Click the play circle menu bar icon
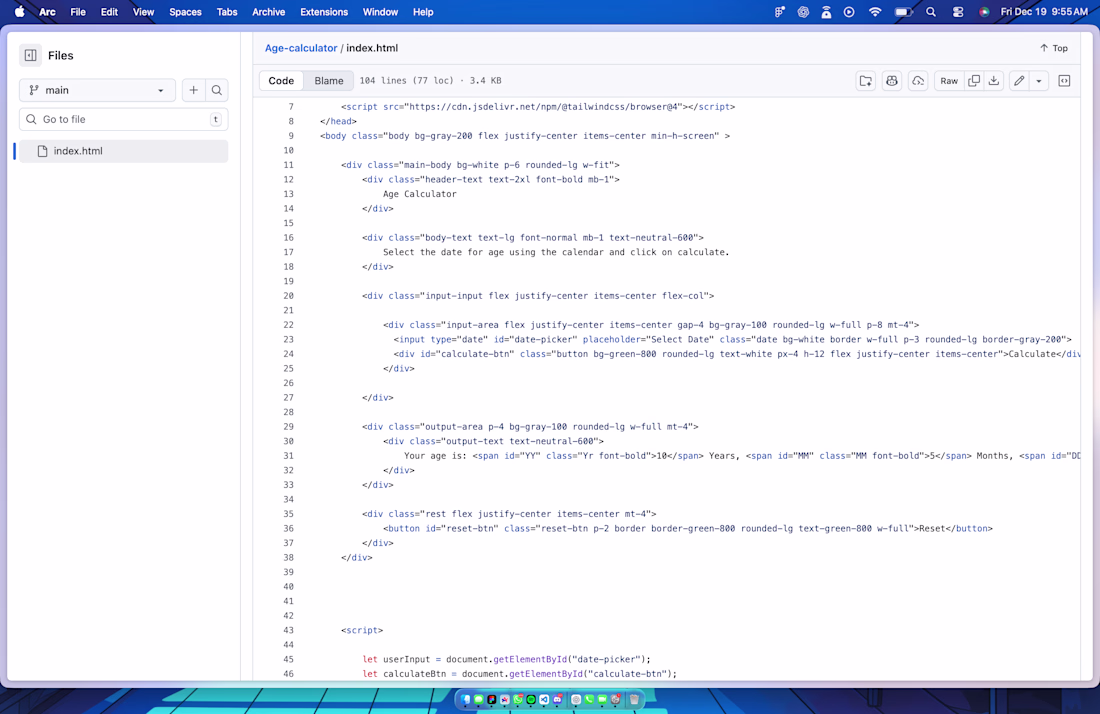The image size is (1100, 714). point(849,12)
